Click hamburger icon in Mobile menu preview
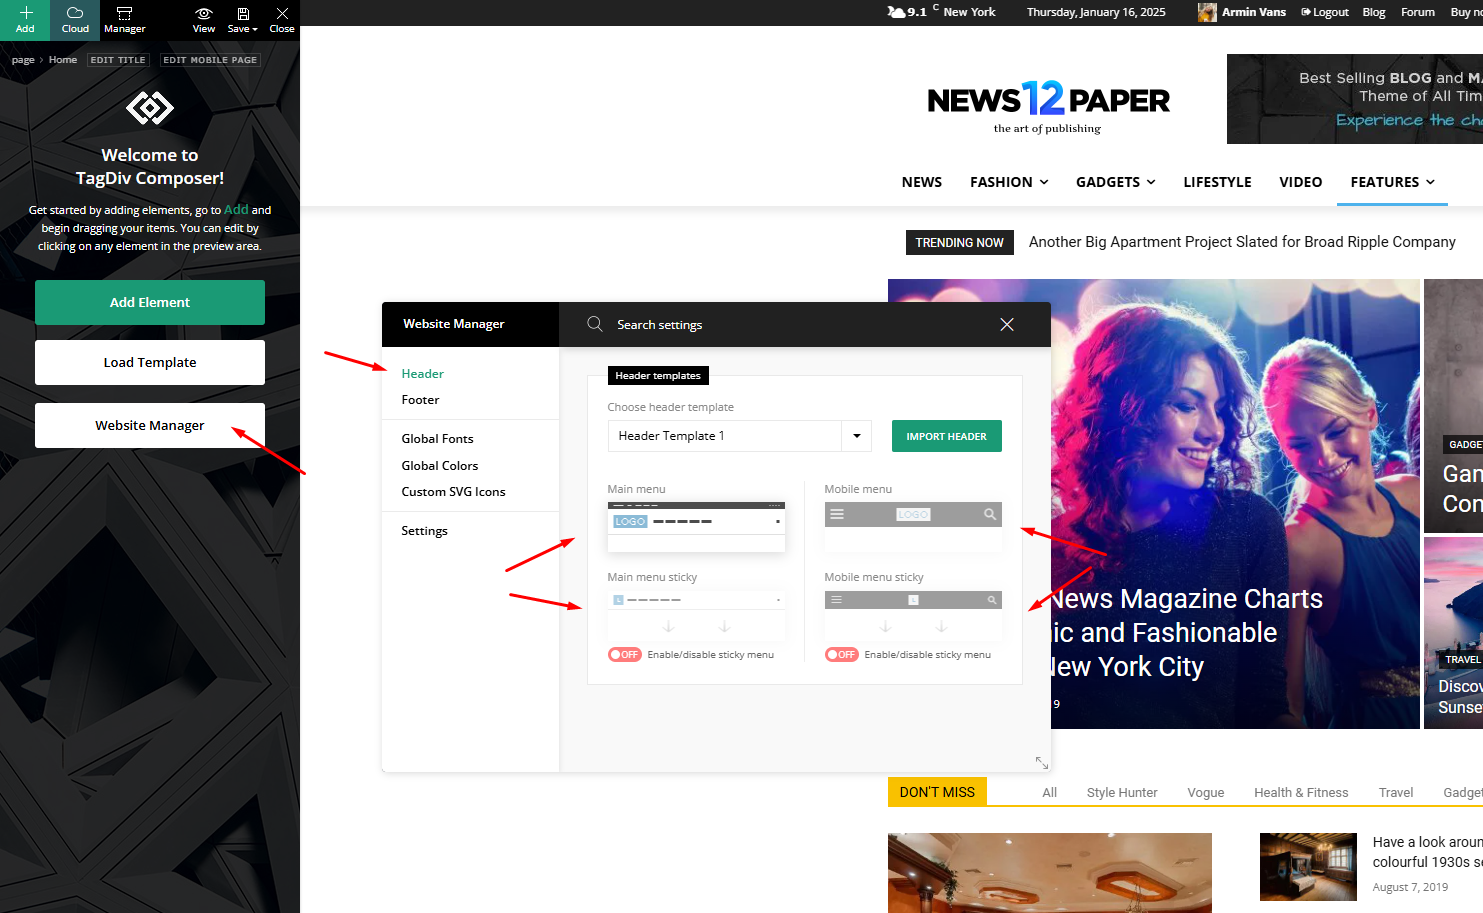The width and height of the screenshot is (1483, 913). [837, 514]
